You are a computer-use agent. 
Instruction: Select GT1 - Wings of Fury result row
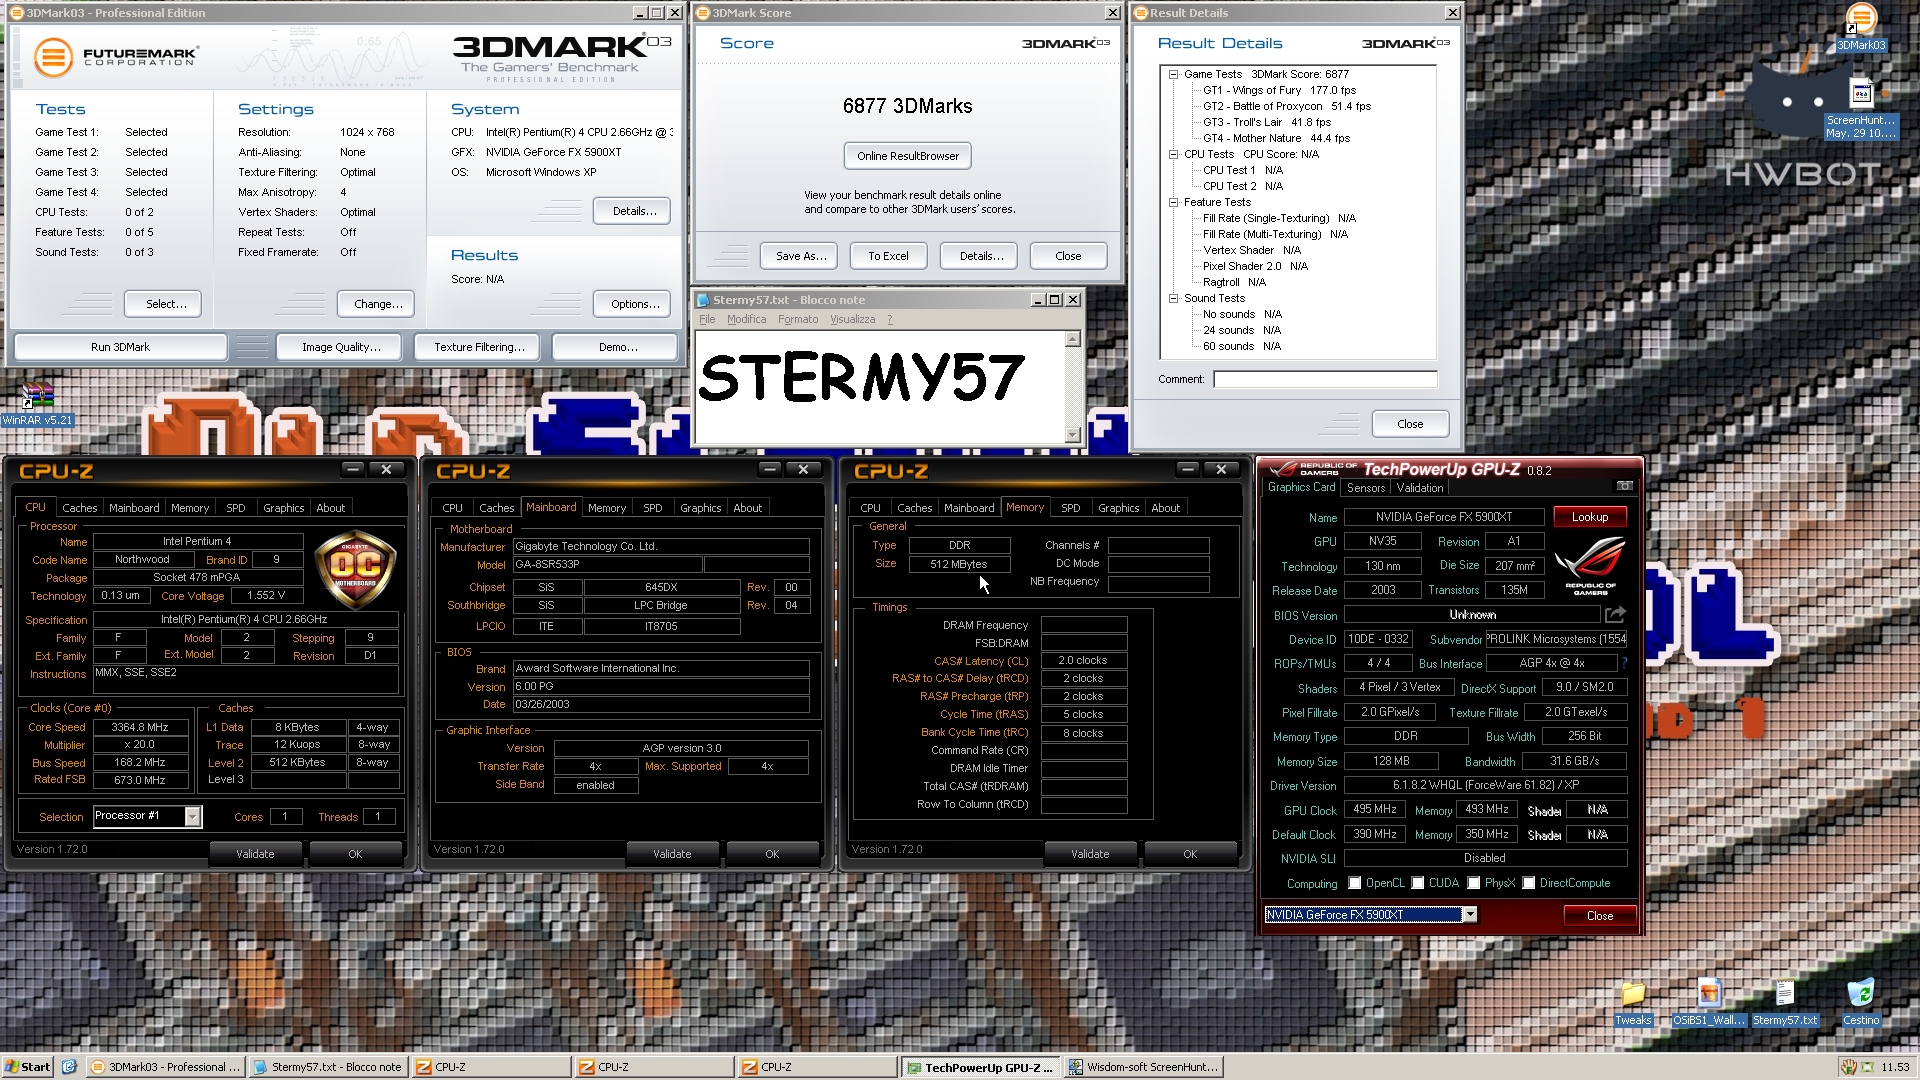[1279, 90]
